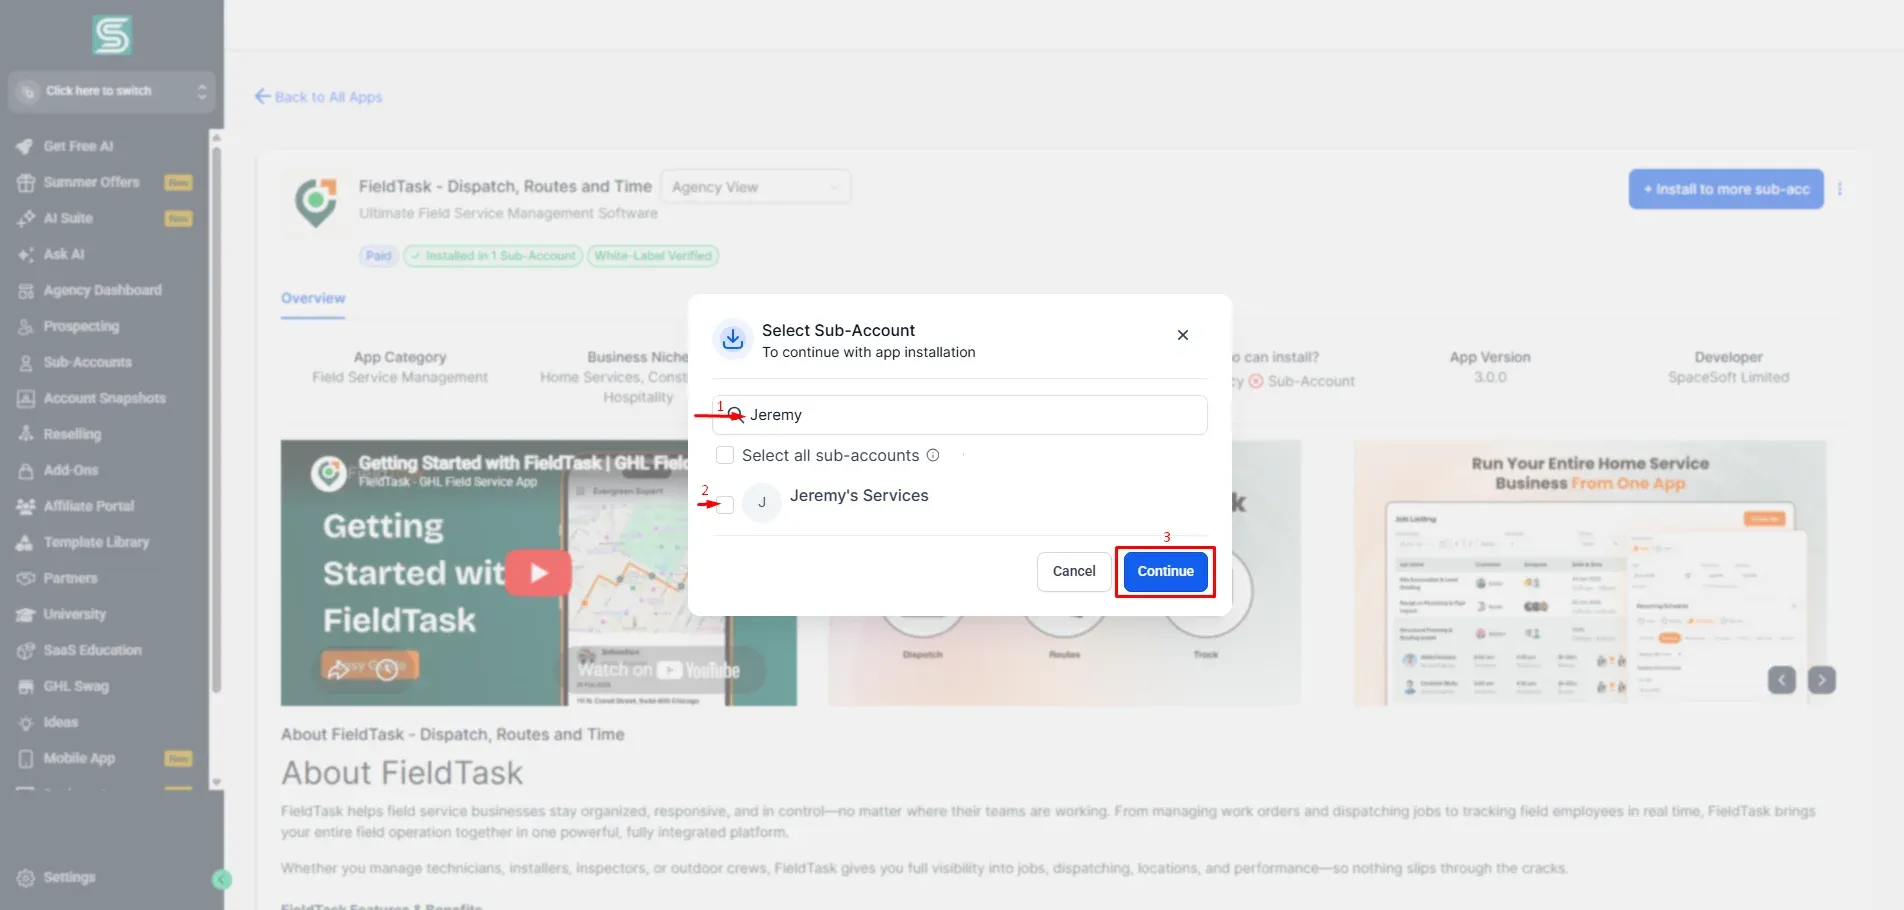
Task: Click the Partners sidebar icon
Action: tap(26, 578)
